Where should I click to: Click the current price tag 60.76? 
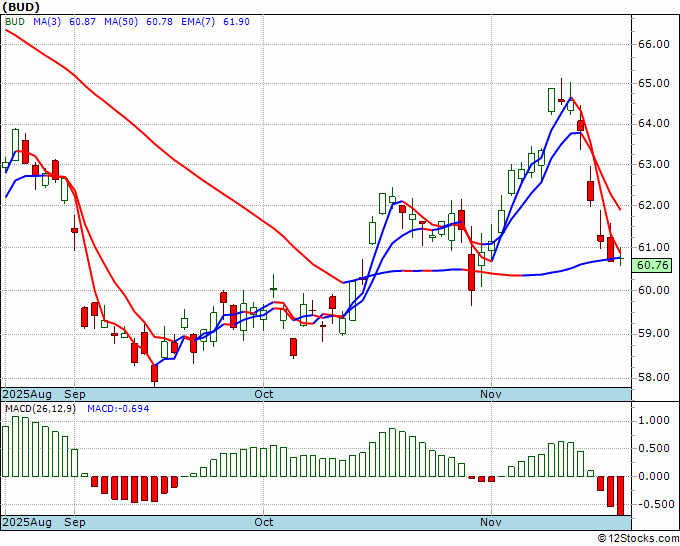point(652,265)
